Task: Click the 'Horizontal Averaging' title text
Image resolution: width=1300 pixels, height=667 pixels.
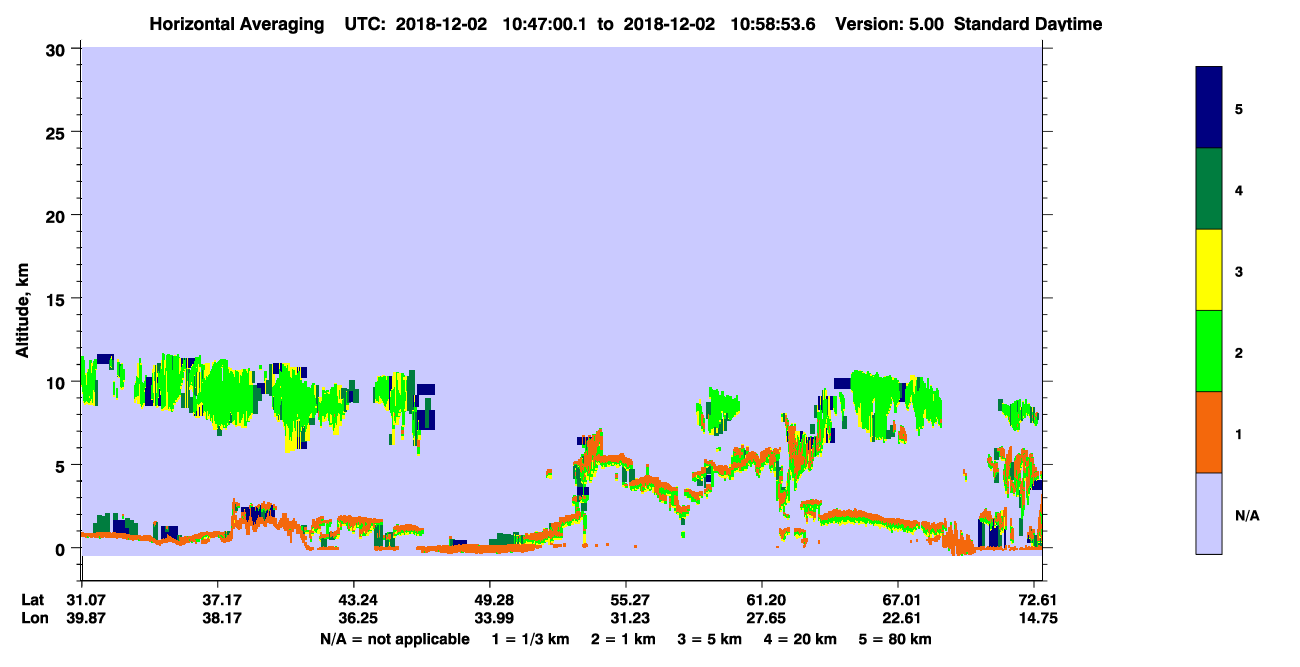Action: [x=236, y=23]
